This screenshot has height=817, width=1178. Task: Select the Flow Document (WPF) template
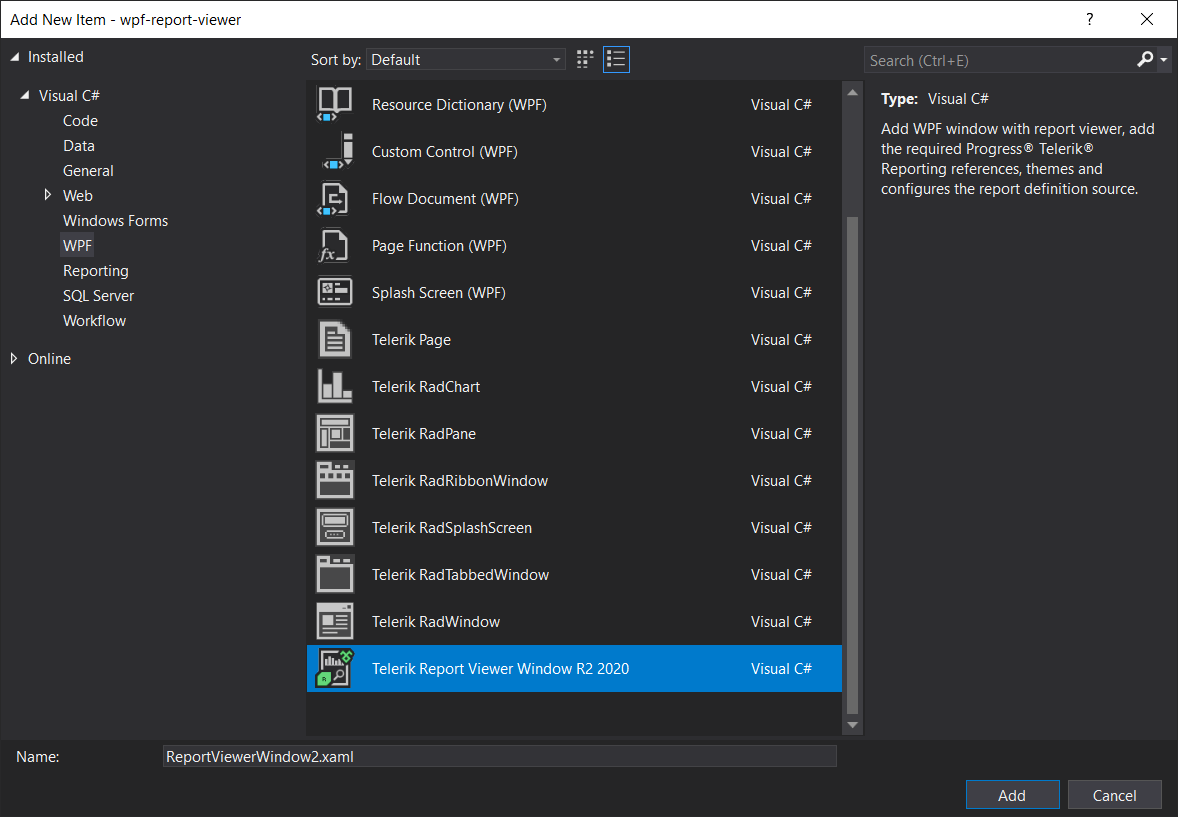[x=575, y=198]
